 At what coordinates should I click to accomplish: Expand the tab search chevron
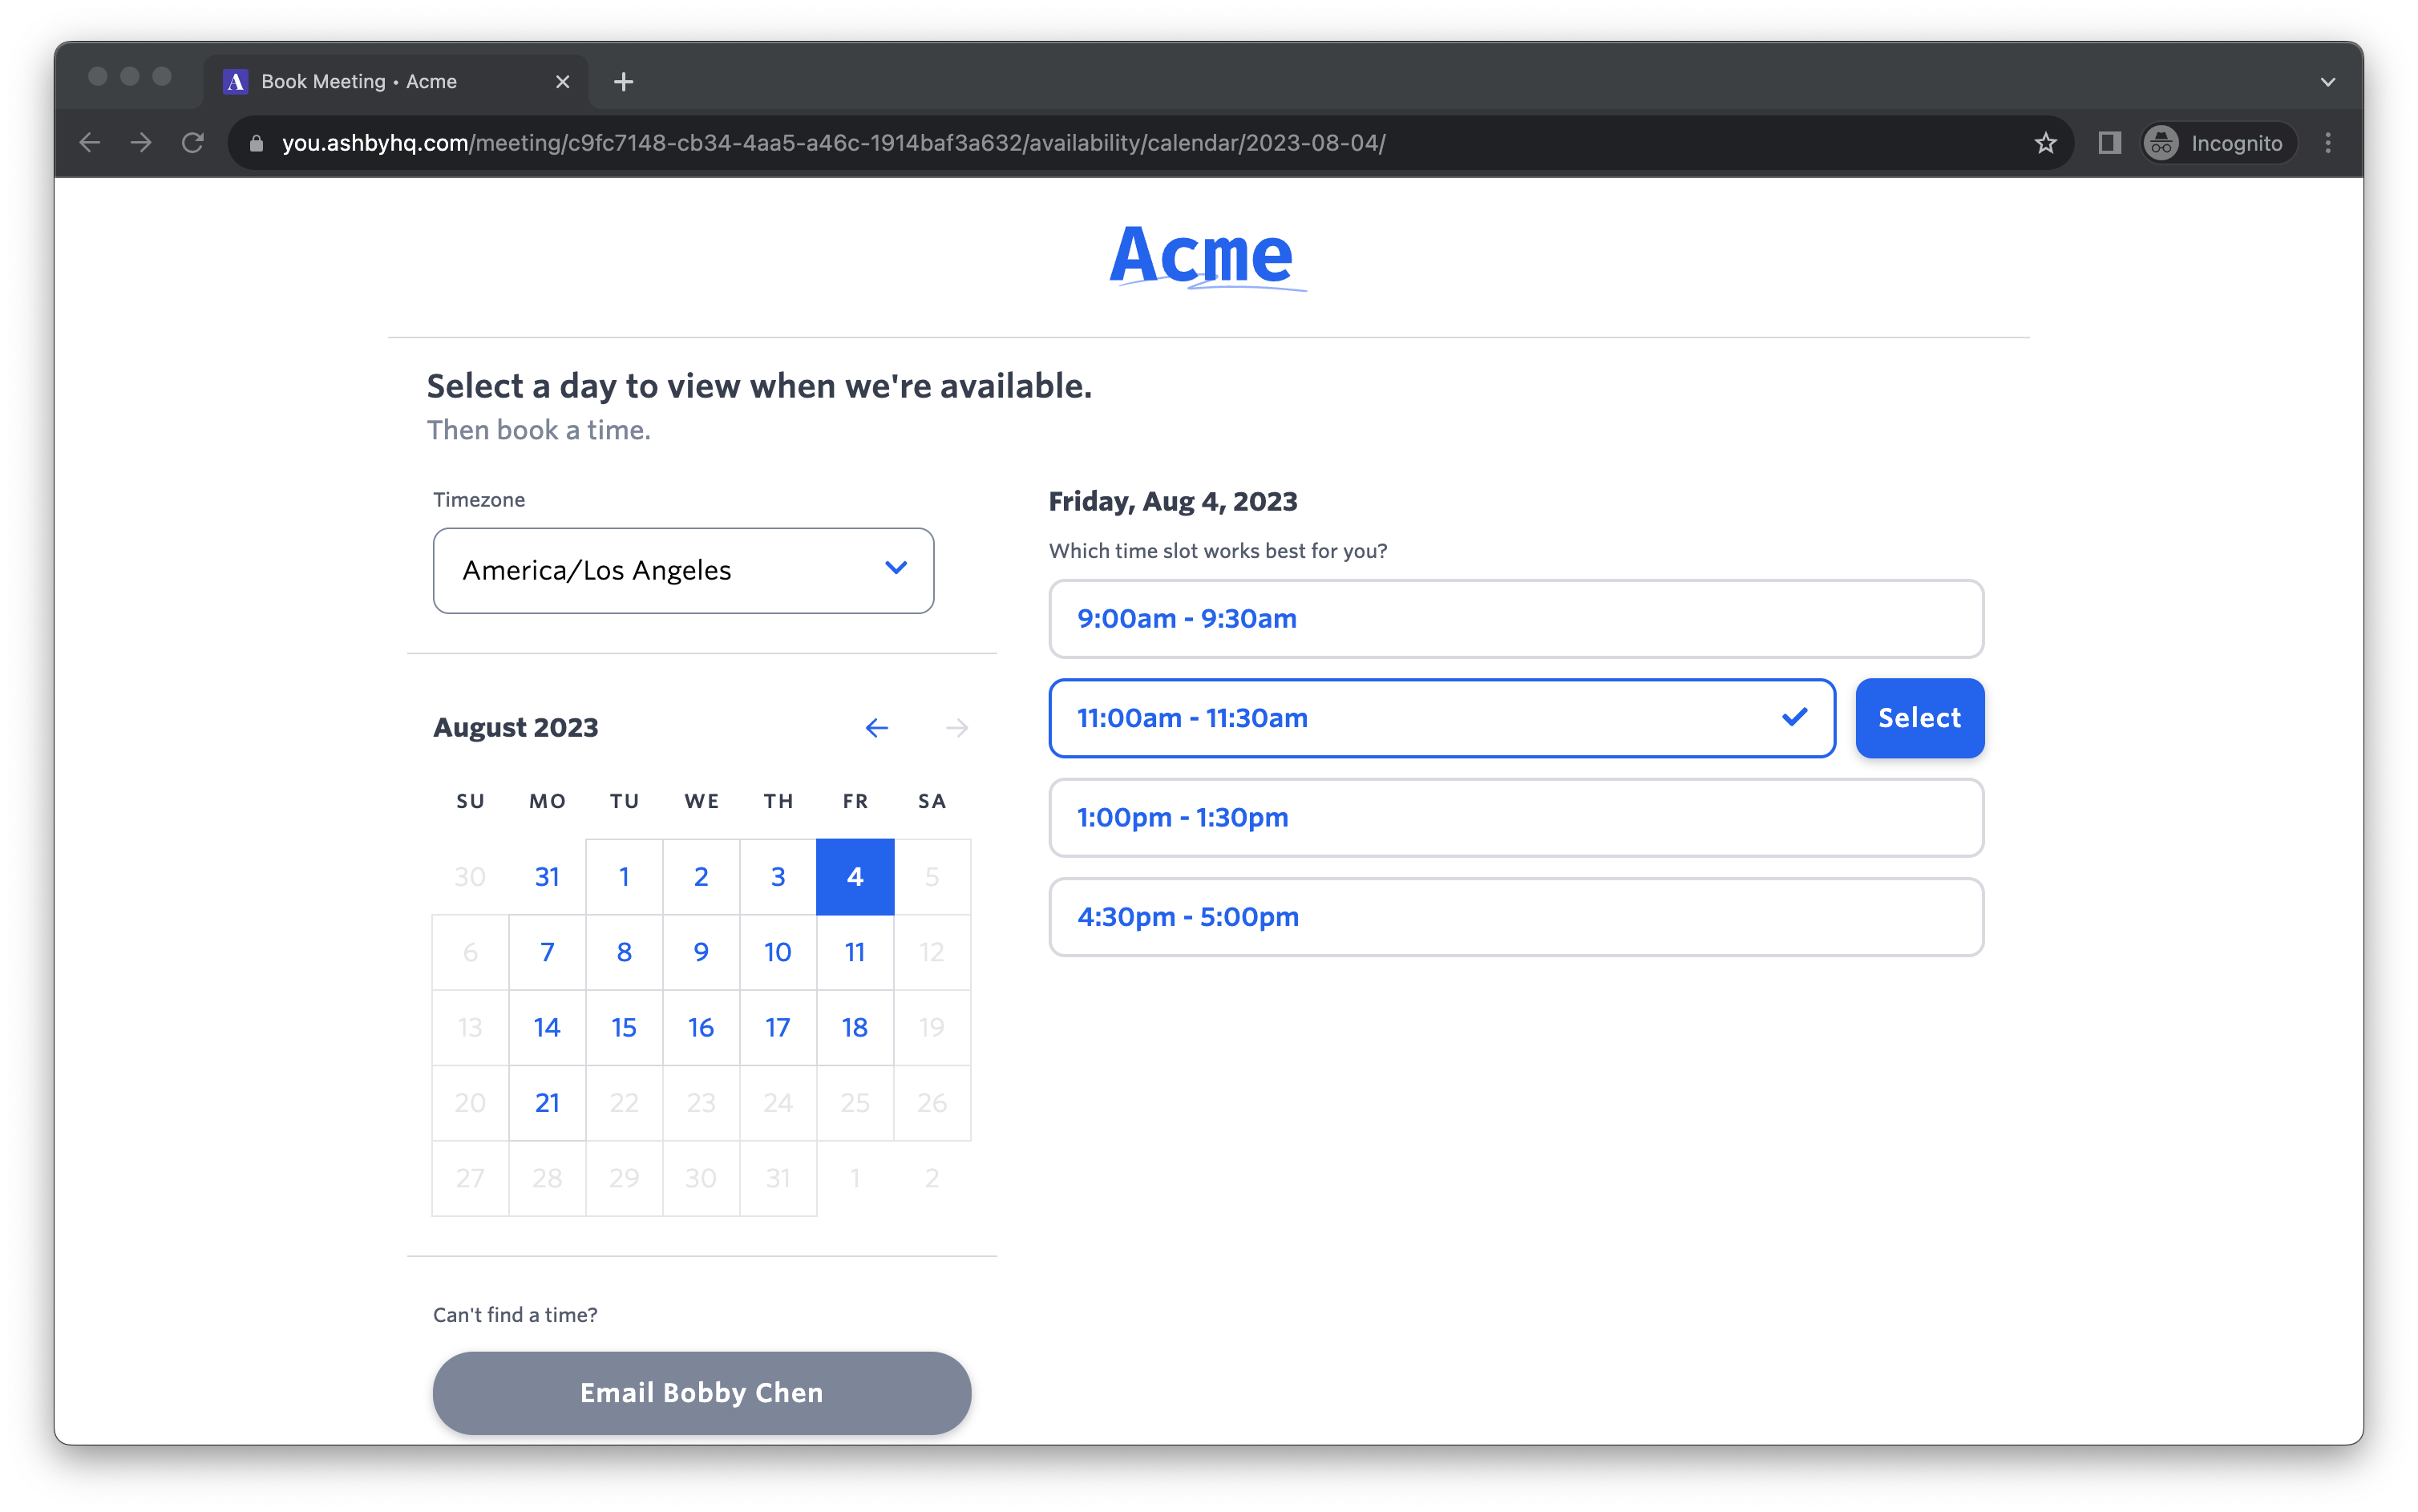coord(2328,82)
